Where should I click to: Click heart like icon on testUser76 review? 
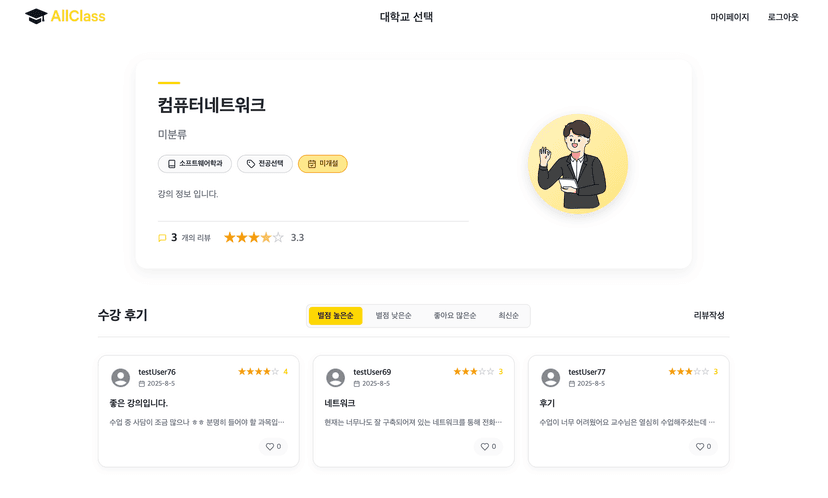269,447
